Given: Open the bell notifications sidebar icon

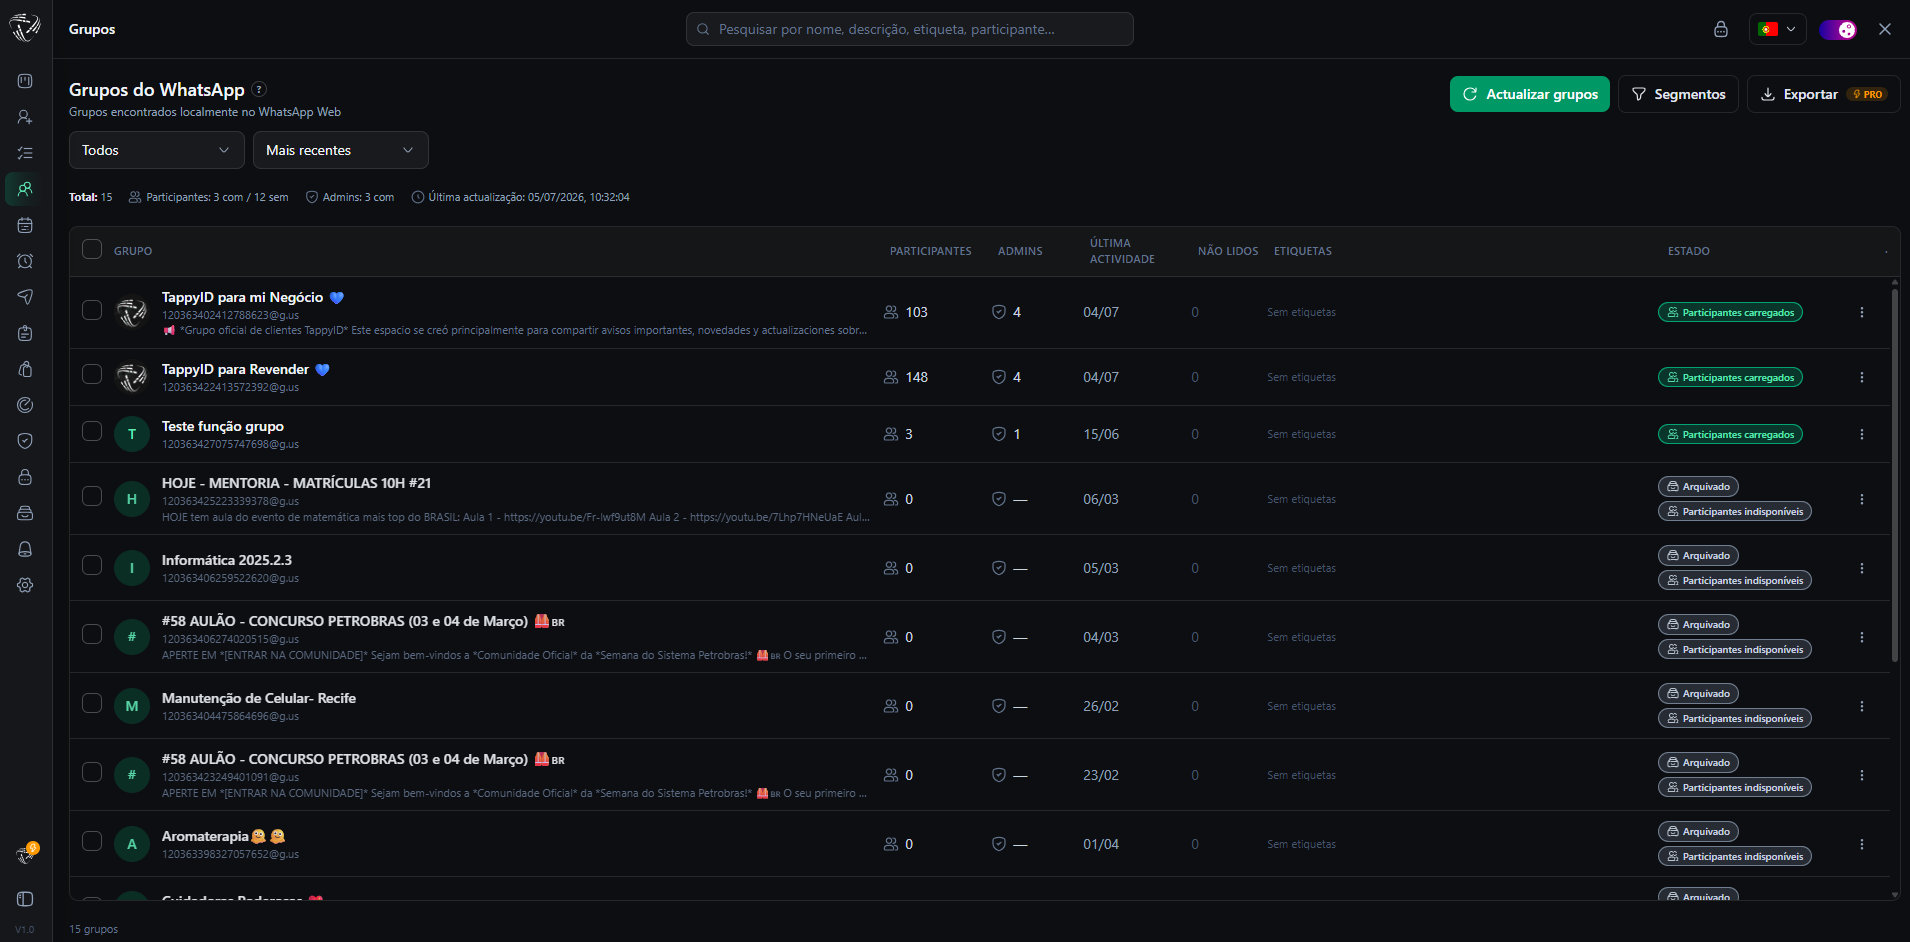Looking at the screenshot, I should click(x=25, y=549).
